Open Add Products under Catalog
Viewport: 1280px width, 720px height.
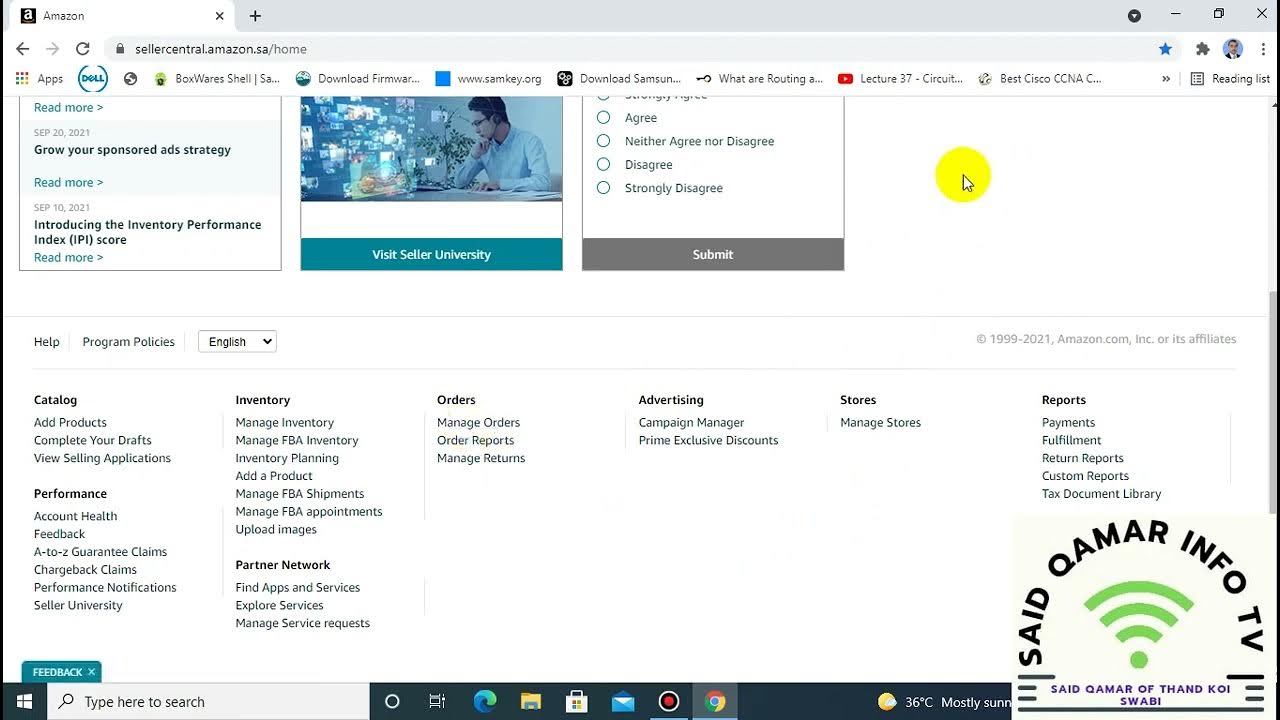tap(70, 422)
